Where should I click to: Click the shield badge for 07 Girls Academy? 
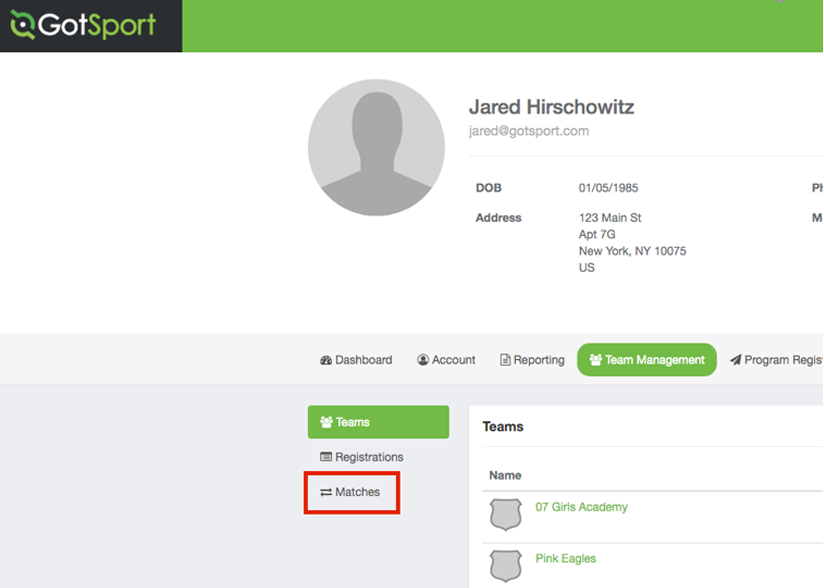[x=504, y=511]
